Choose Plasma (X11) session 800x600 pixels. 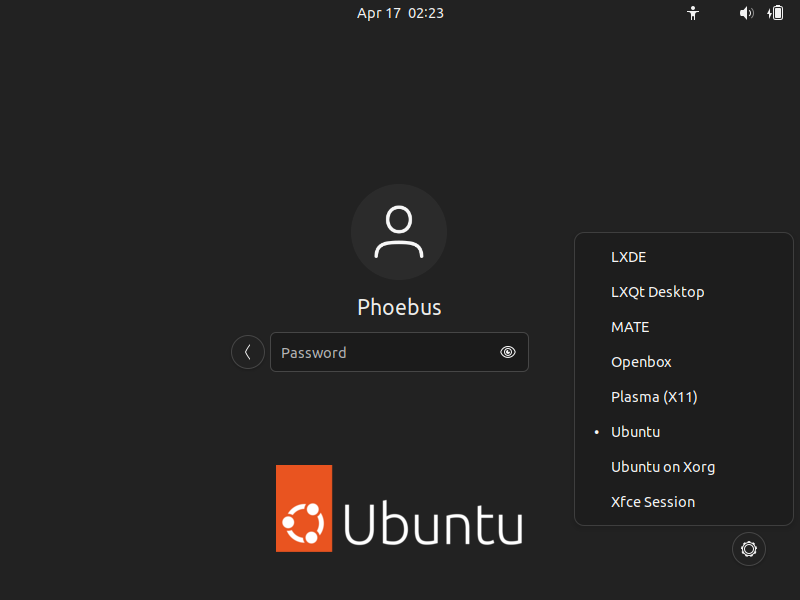(684, 397)
